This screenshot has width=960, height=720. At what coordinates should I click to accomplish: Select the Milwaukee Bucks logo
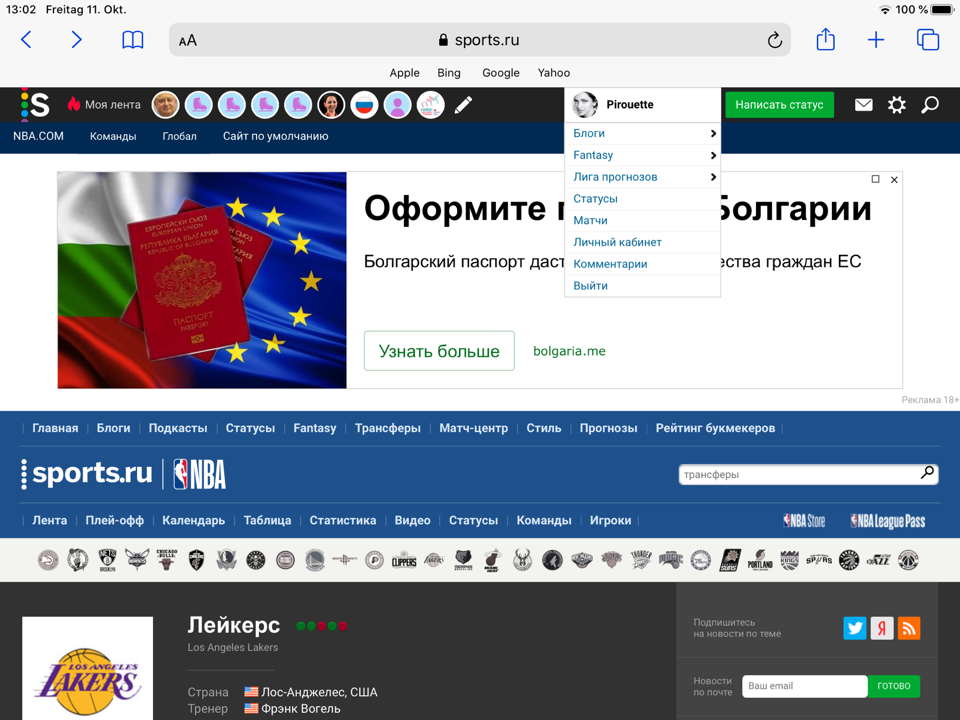522,560
